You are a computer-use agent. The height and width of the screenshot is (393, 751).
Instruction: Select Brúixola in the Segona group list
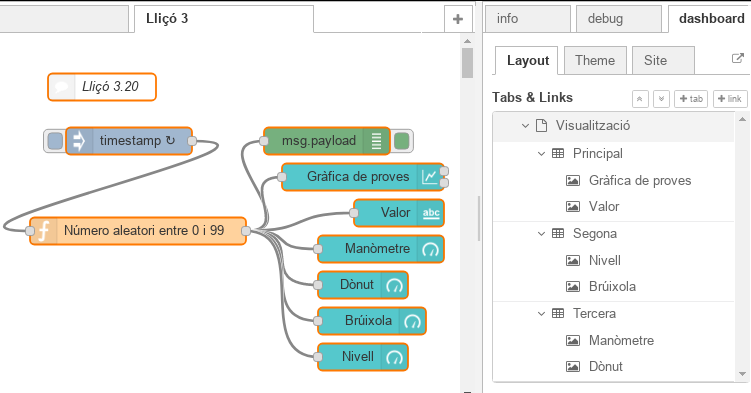click(x=613, y=287)
